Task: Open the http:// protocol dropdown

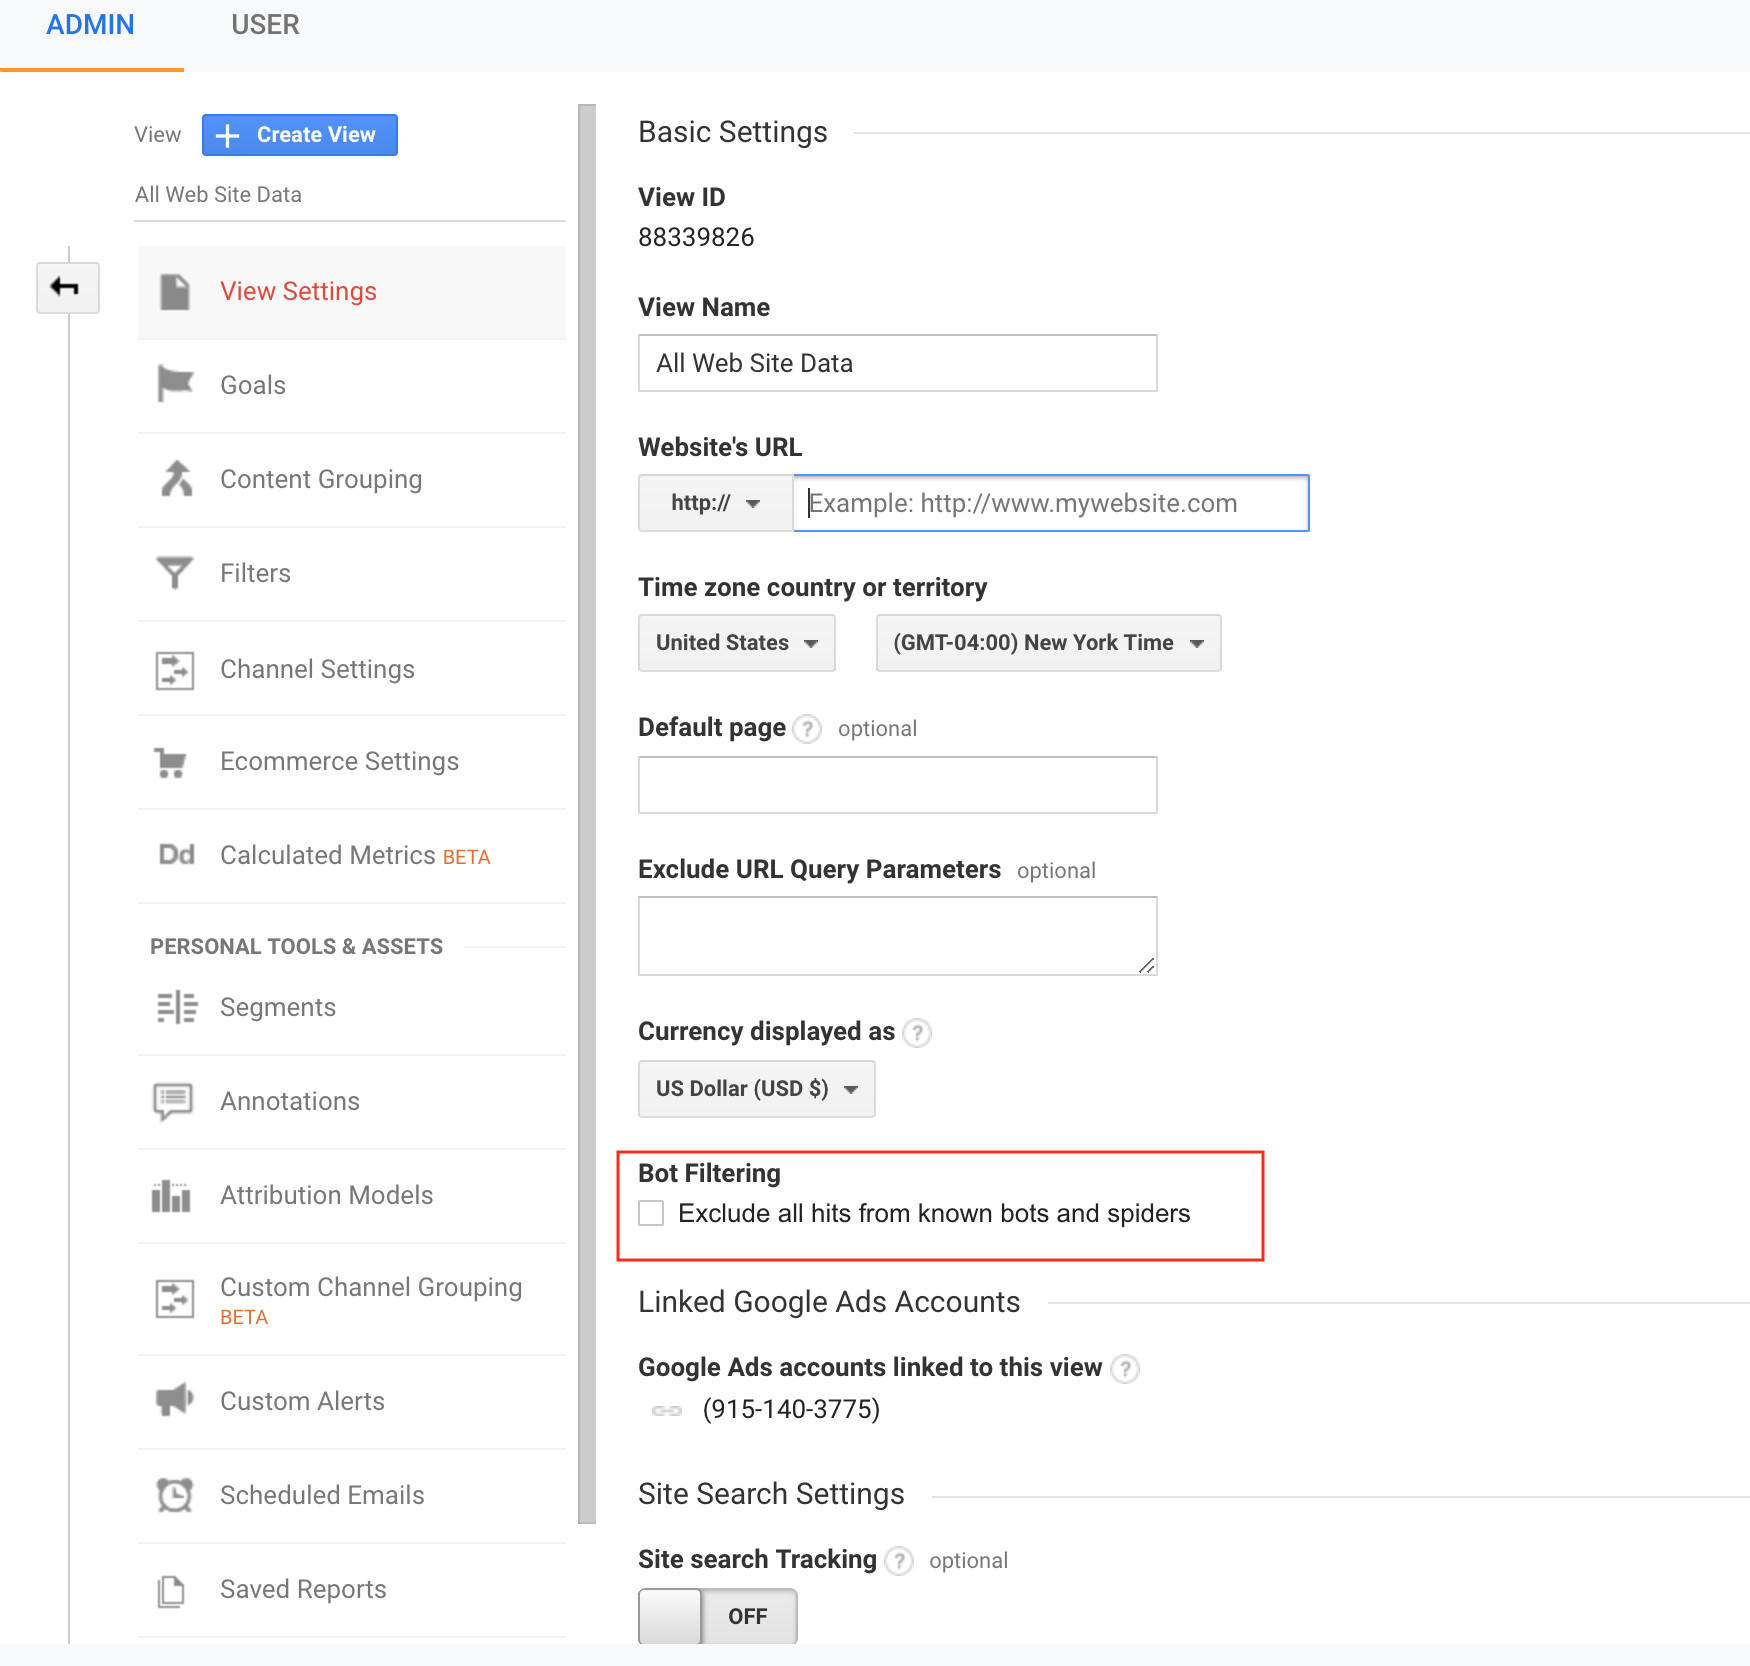Action: 716,503
